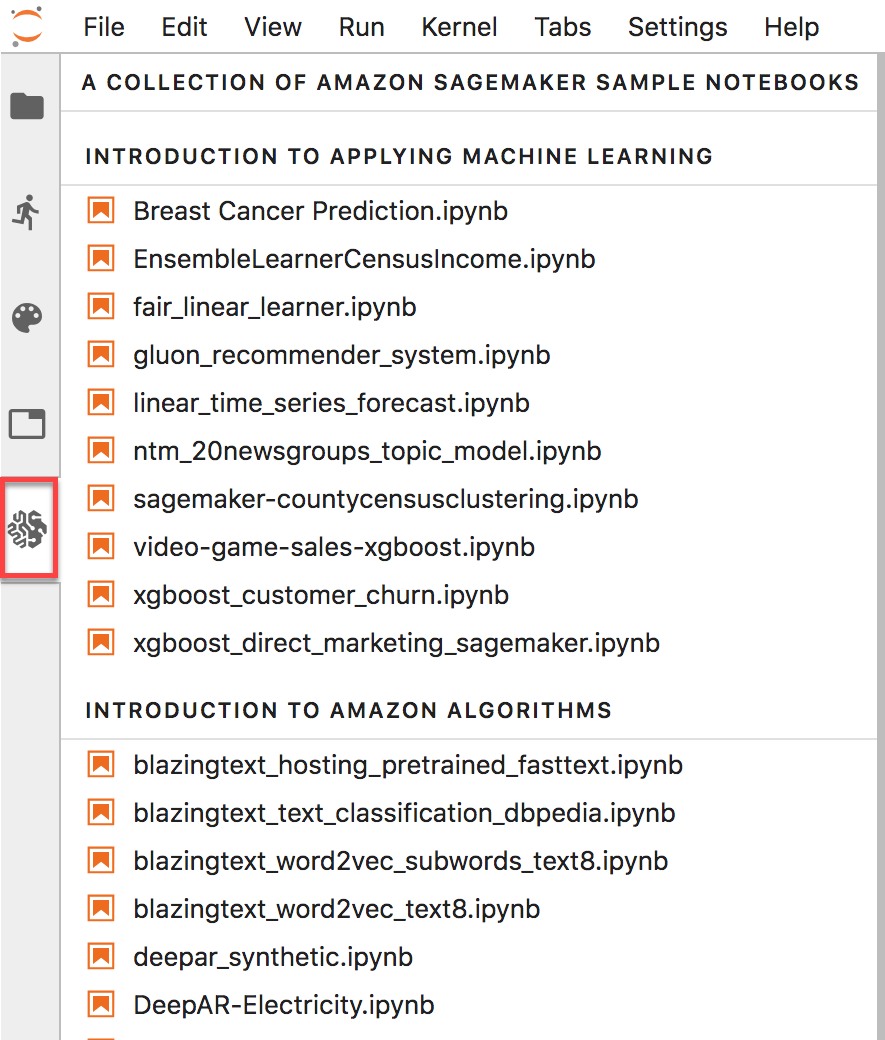This screenshot has width=885, height=1040.
Task: Open blazingtext_word2vec_text8.ipynb
Action: pos(336,909)
